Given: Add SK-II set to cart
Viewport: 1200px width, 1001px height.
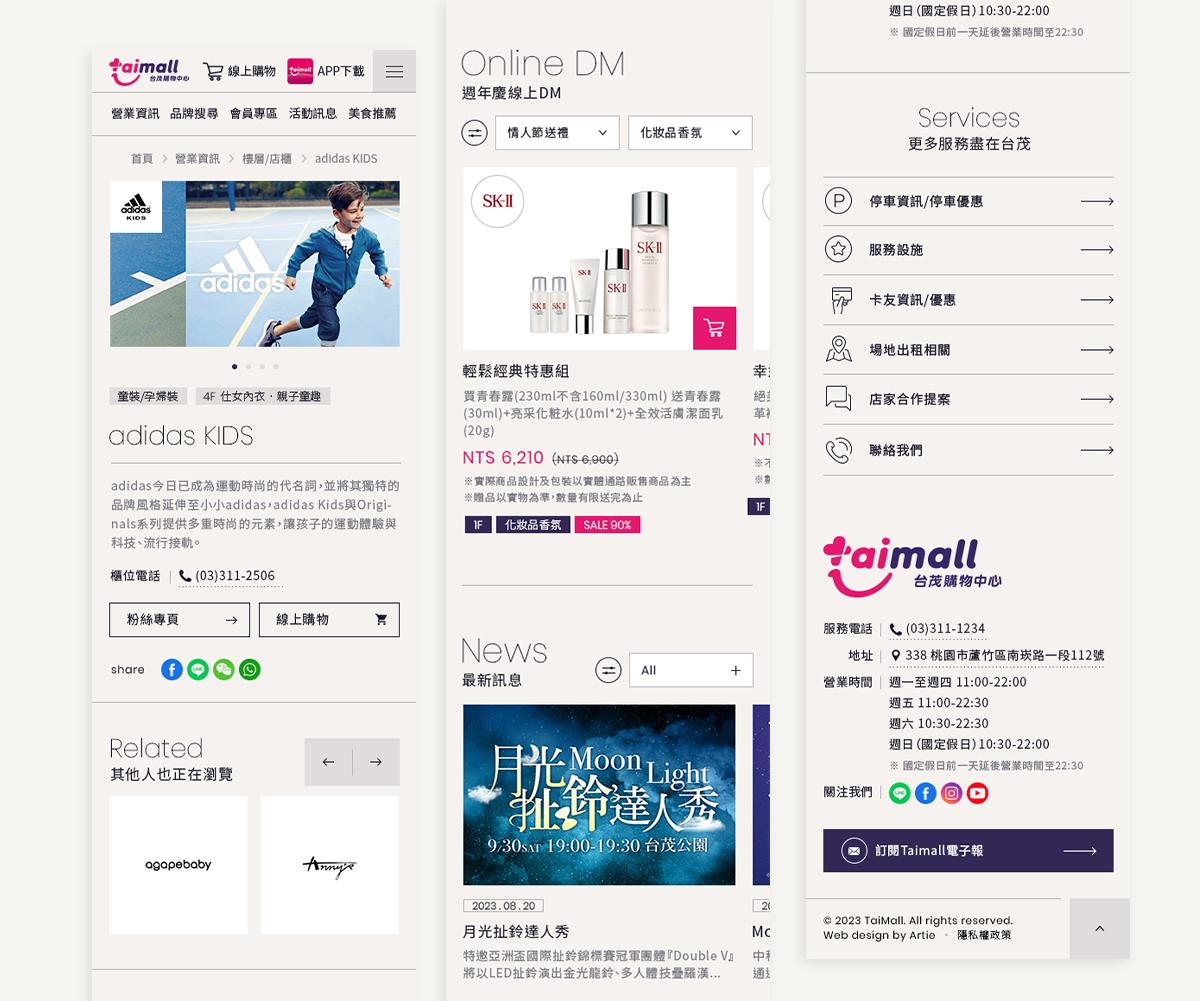Looking at the screenshot, I should [714, 328].
